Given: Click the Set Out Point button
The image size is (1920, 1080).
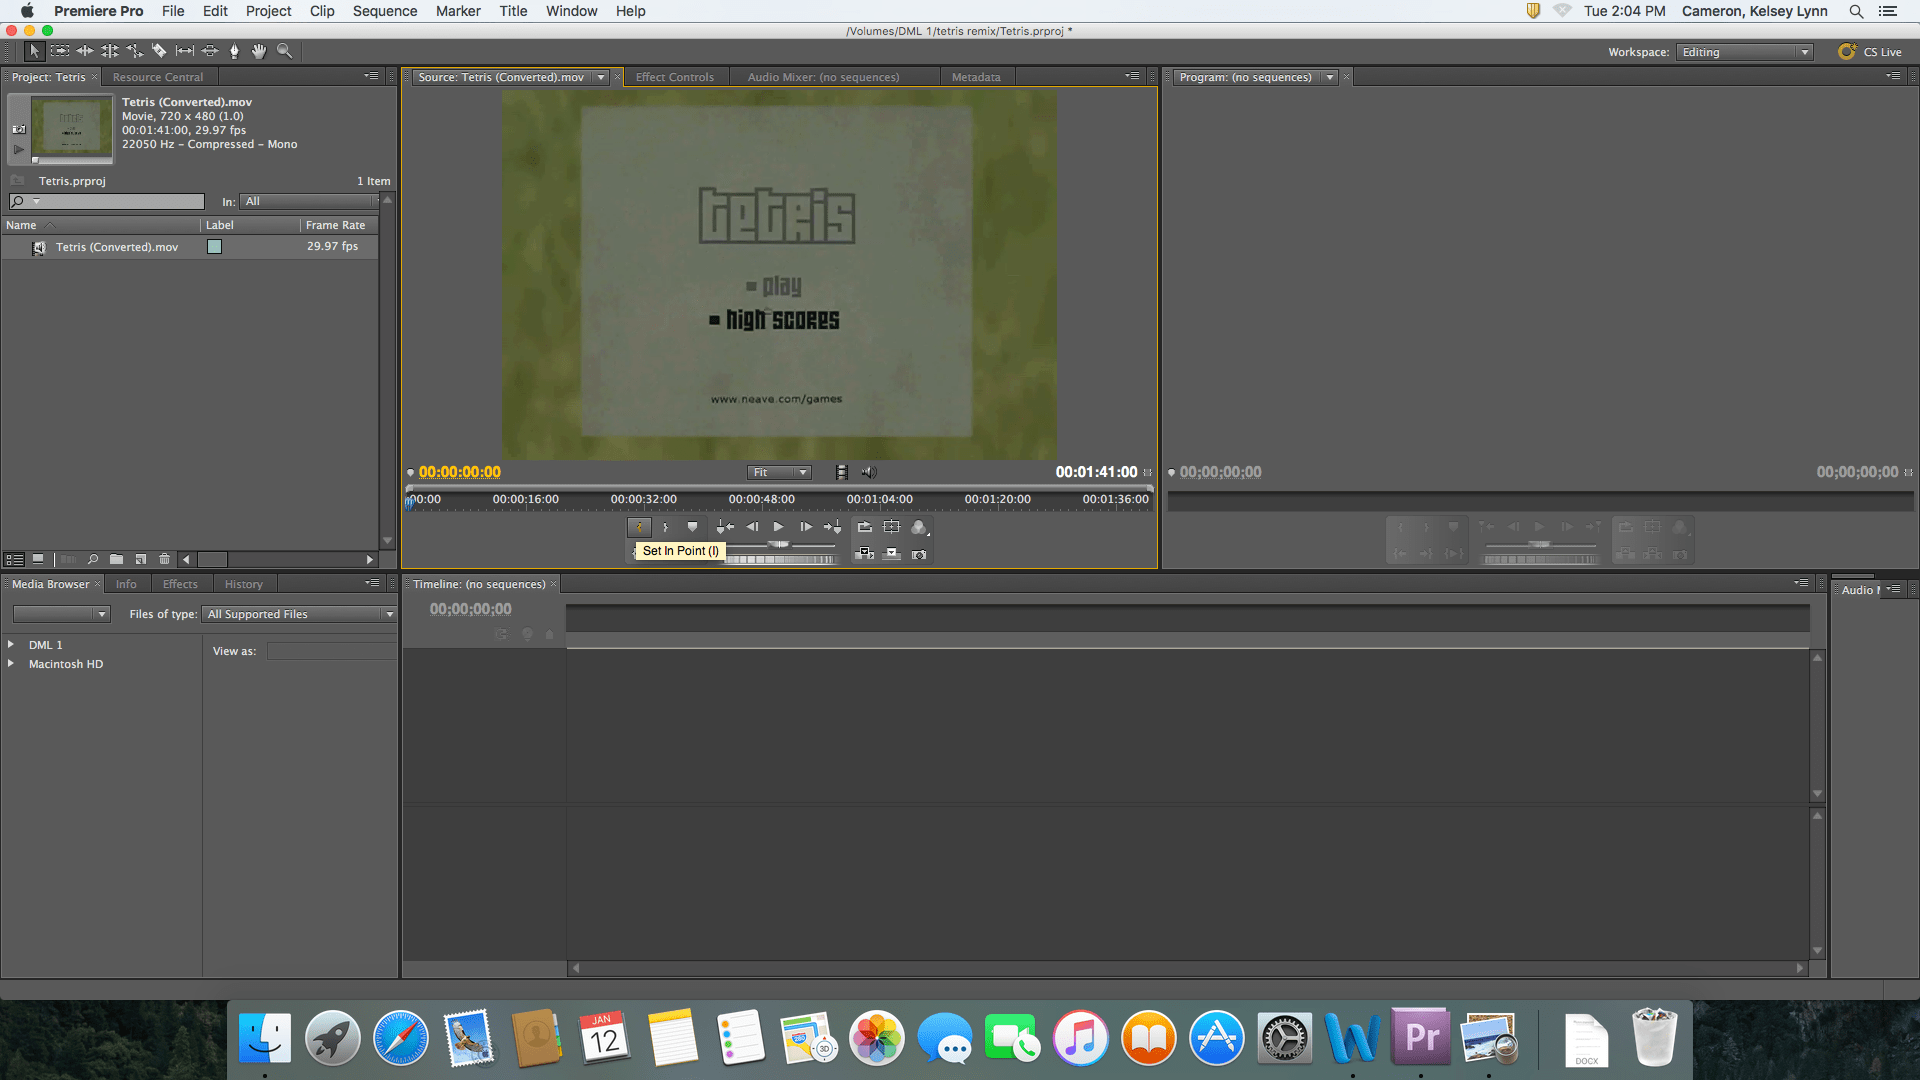Looking at the screenshot, I should (x=665, y=527).
